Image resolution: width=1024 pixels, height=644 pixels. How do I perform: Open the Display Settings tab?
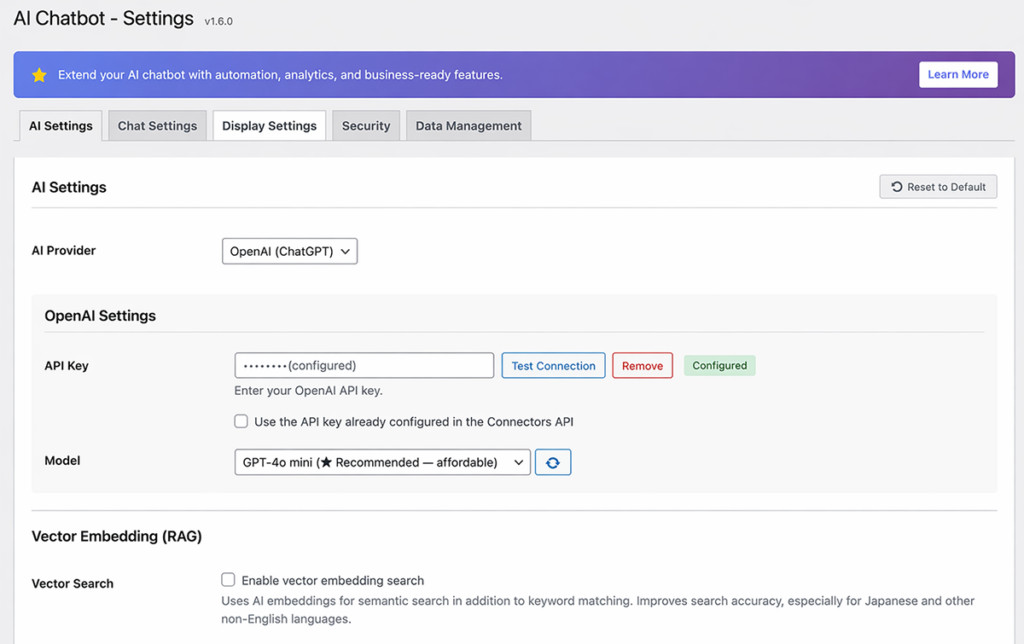[x=268, y=125]
